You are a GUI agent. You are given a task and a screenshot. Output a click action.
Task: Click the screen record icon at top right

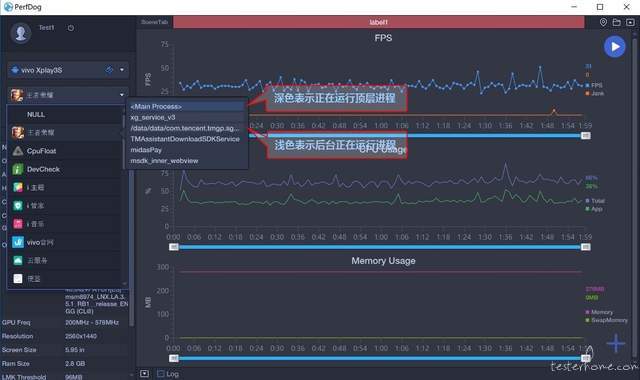coord(631,22)
